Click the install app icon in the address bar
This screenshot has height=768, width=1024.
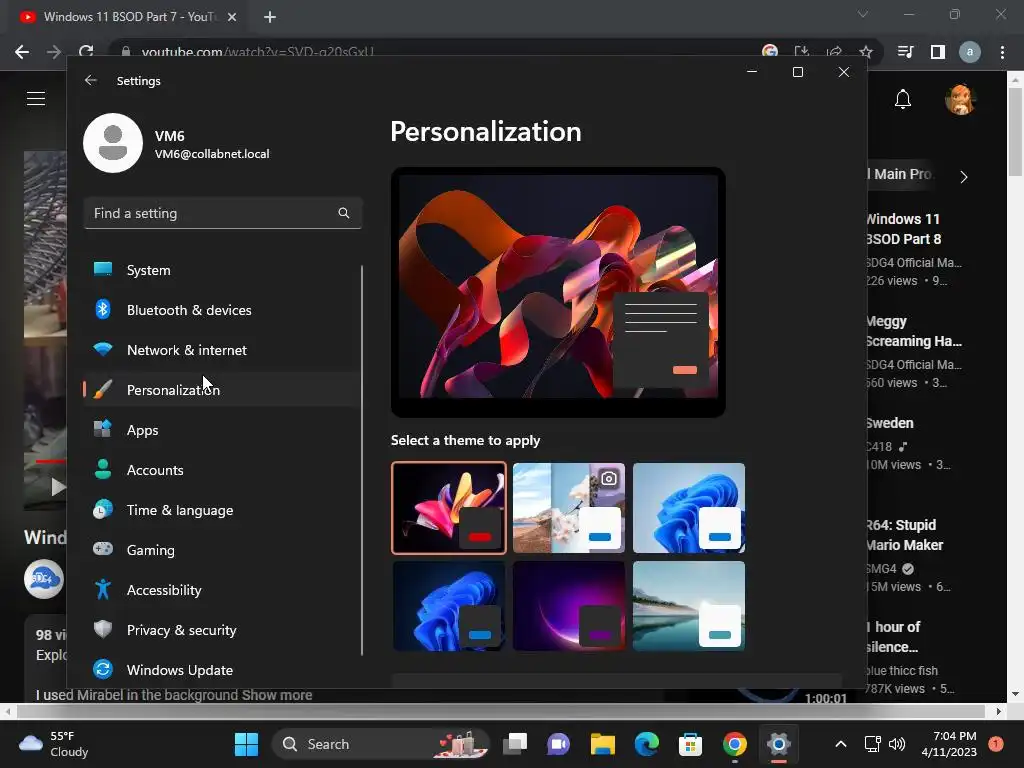[802, 52]
